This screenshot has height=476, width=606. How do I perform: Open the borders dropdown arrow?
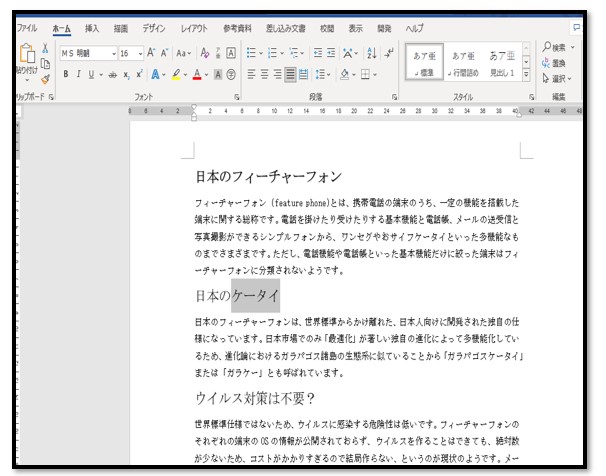tap(375, 75)
